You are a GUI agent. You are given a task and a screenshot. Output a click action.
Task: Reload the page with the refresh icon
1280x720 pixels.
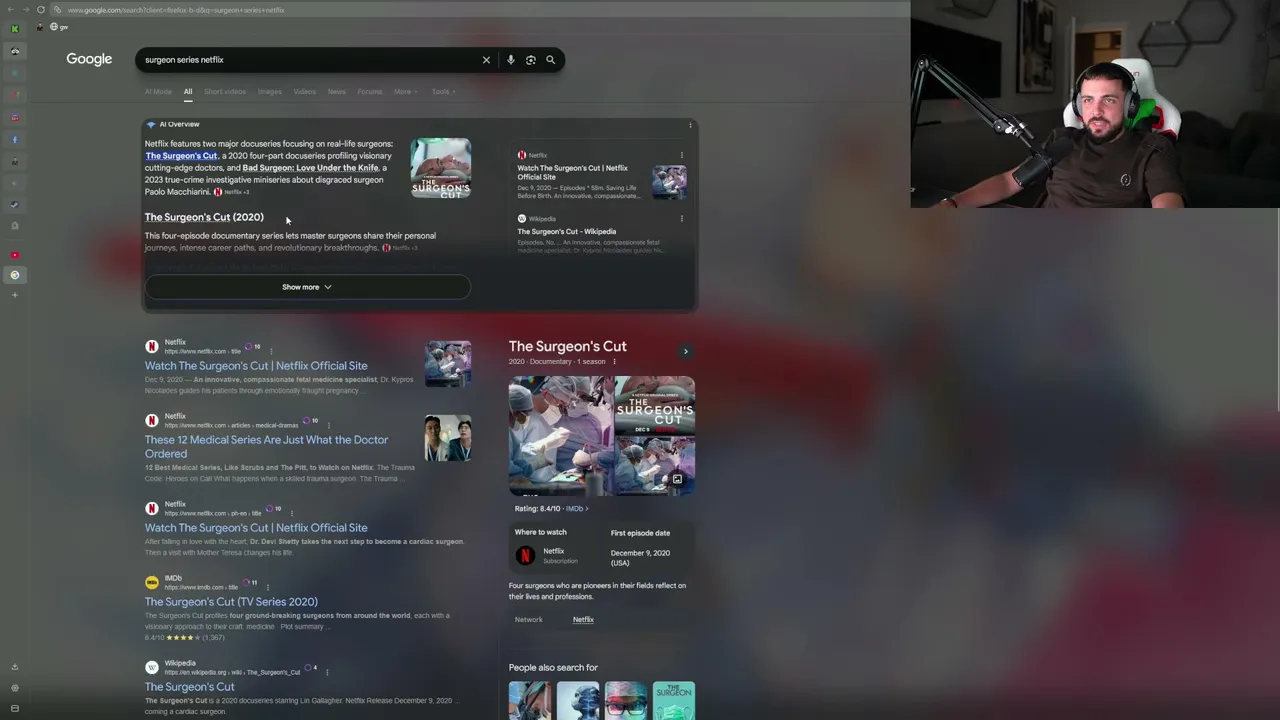(x=41, y=10)
